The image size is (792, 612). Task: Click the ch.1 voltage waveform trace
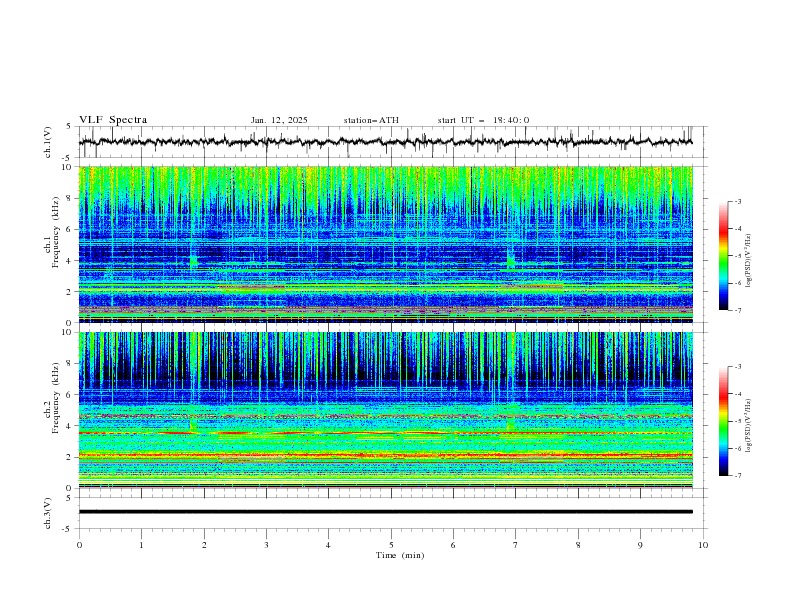(x=386, y=142)
